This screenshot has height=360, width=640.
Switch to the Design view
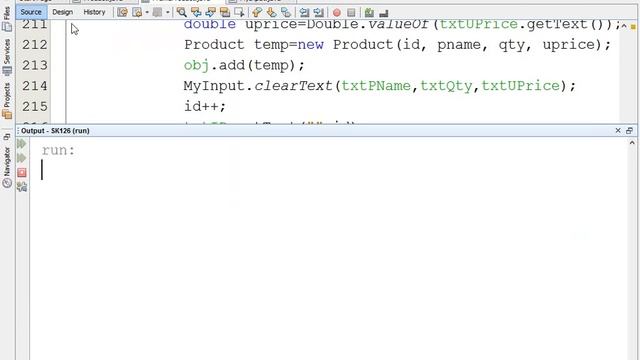pos(62,12)
